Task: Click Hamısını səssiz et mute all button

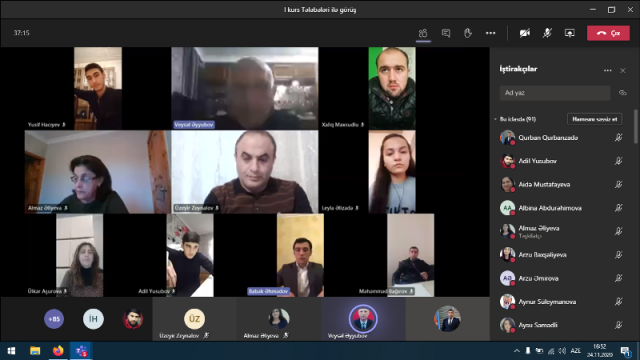Action: tap(595, 119)
